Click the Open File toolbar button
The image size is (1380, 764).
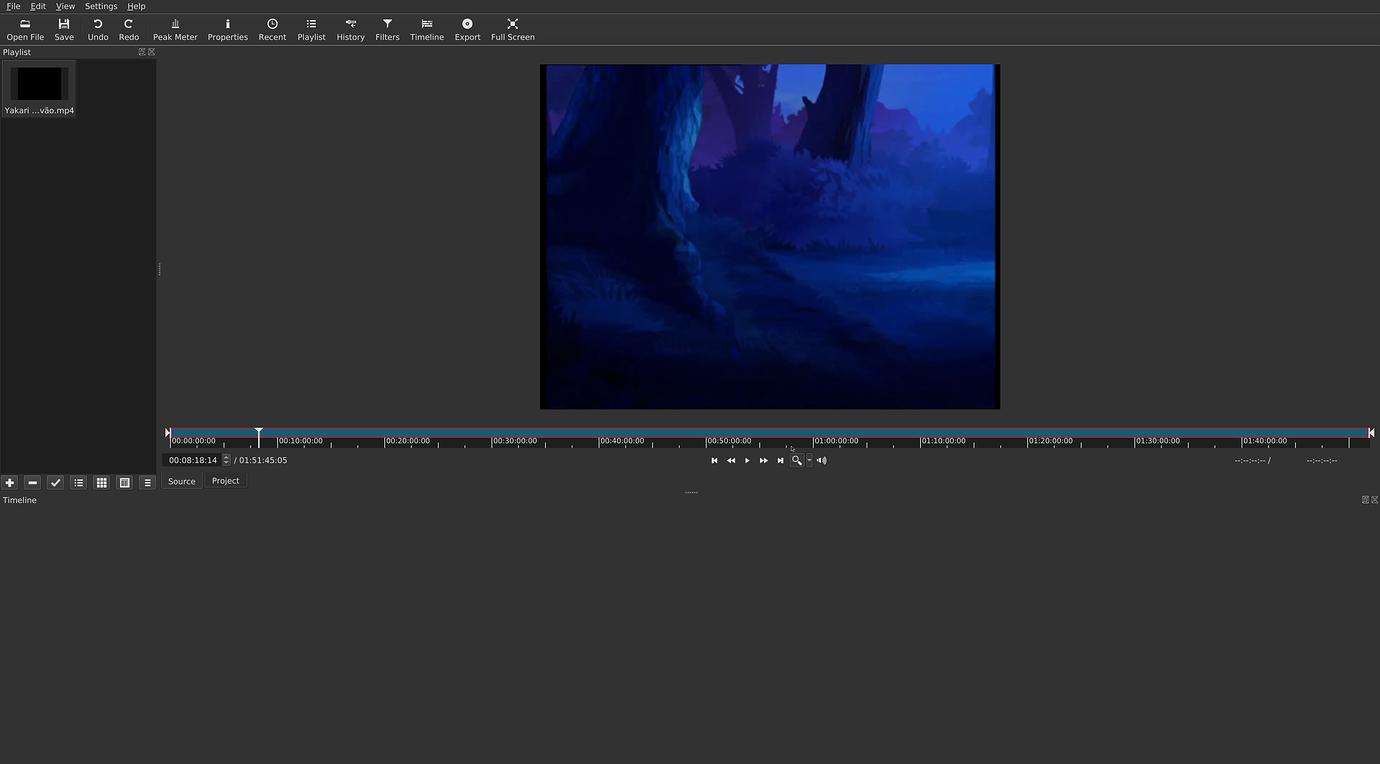[25, 29]
